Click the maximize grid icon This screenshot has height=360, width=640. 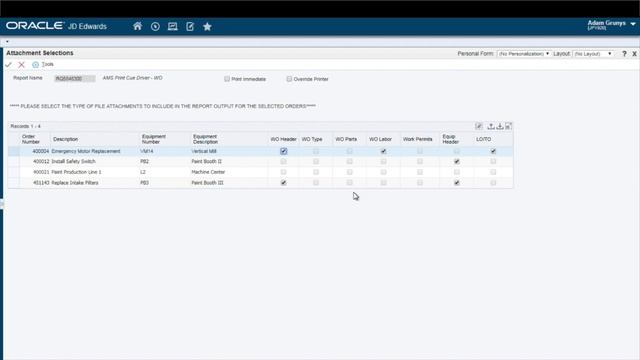pos(508,126)
